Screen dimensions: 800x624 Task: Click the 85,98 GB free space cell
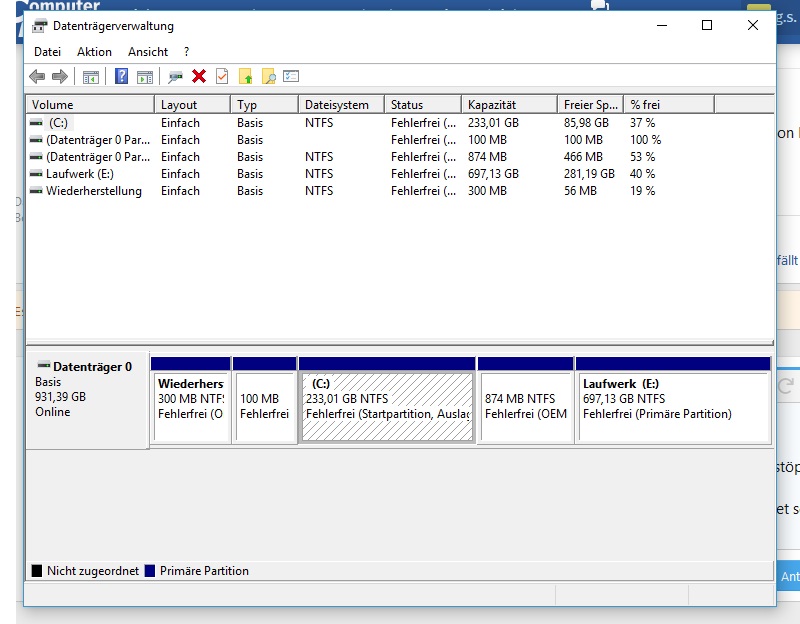click(x=586, y=123)
